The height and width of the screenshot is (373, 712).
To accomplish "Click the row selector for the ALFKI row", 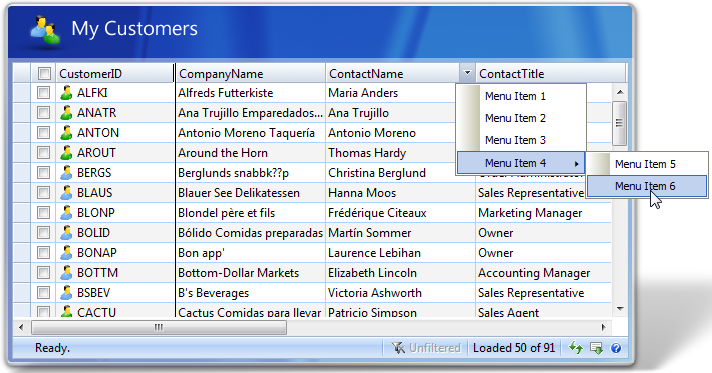I will point(22,93).
